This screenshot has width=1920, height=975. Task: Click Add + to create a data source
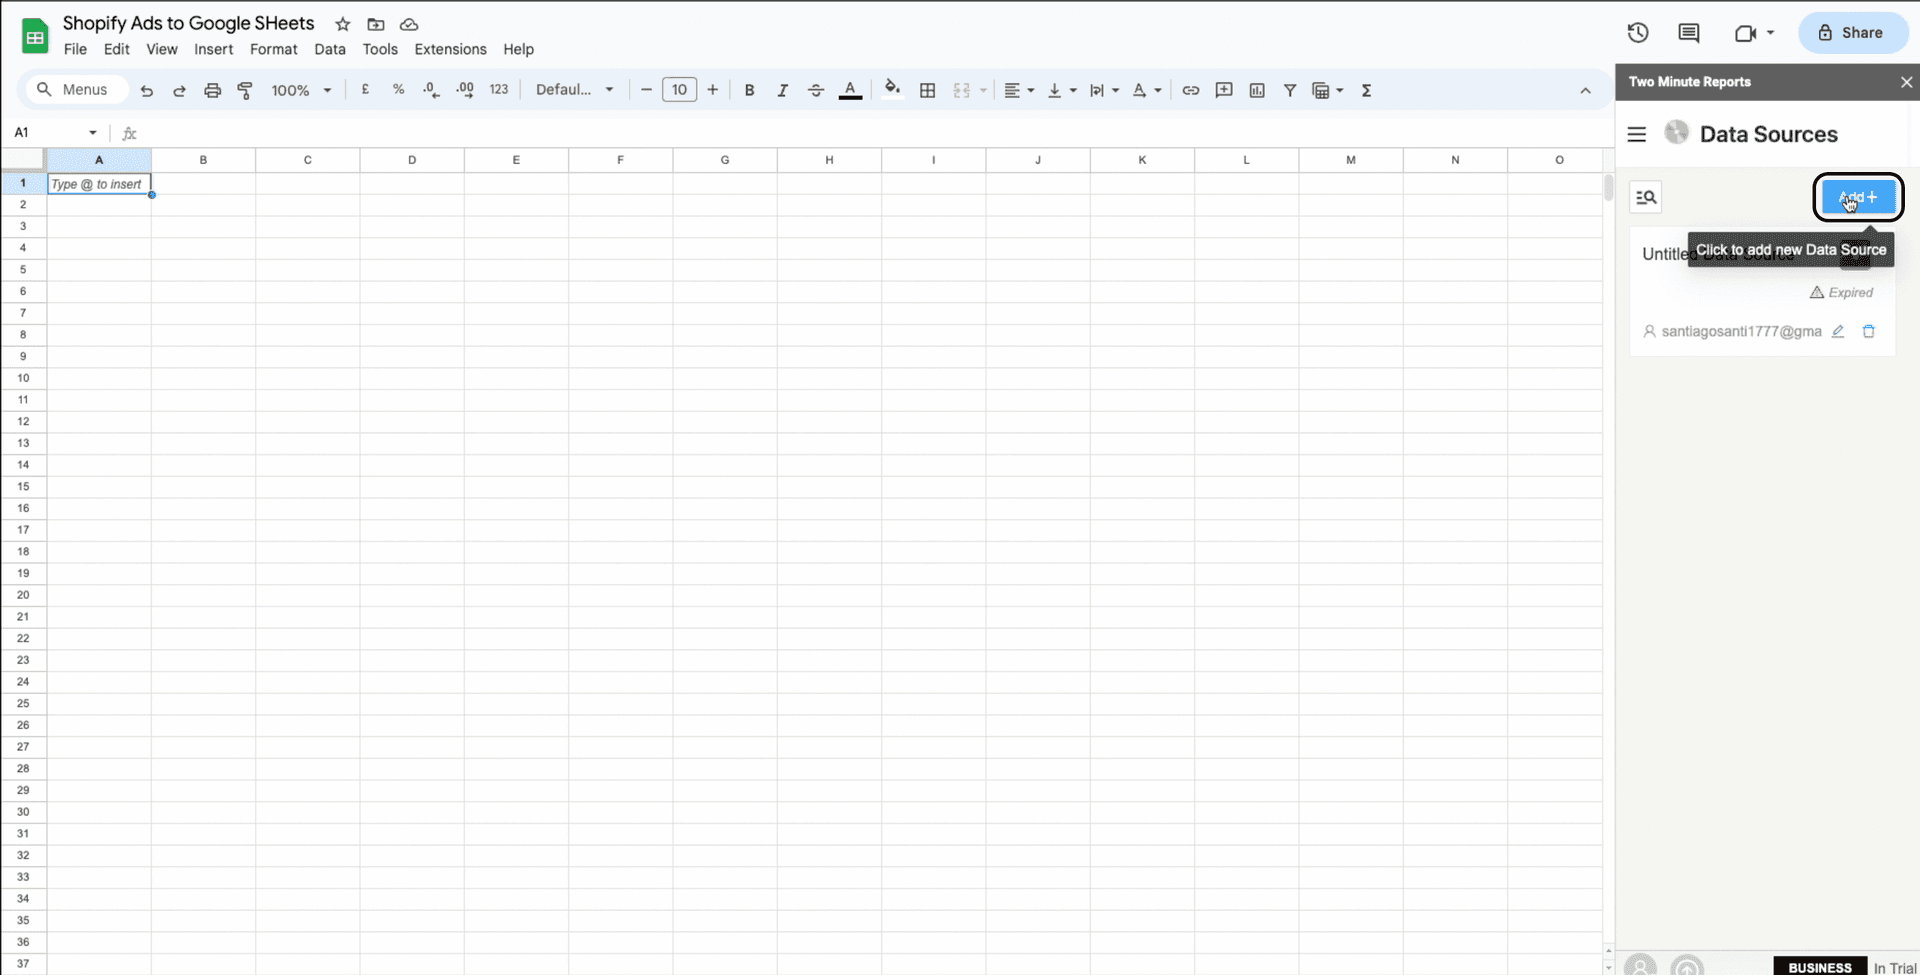(x=1858, y=197)
